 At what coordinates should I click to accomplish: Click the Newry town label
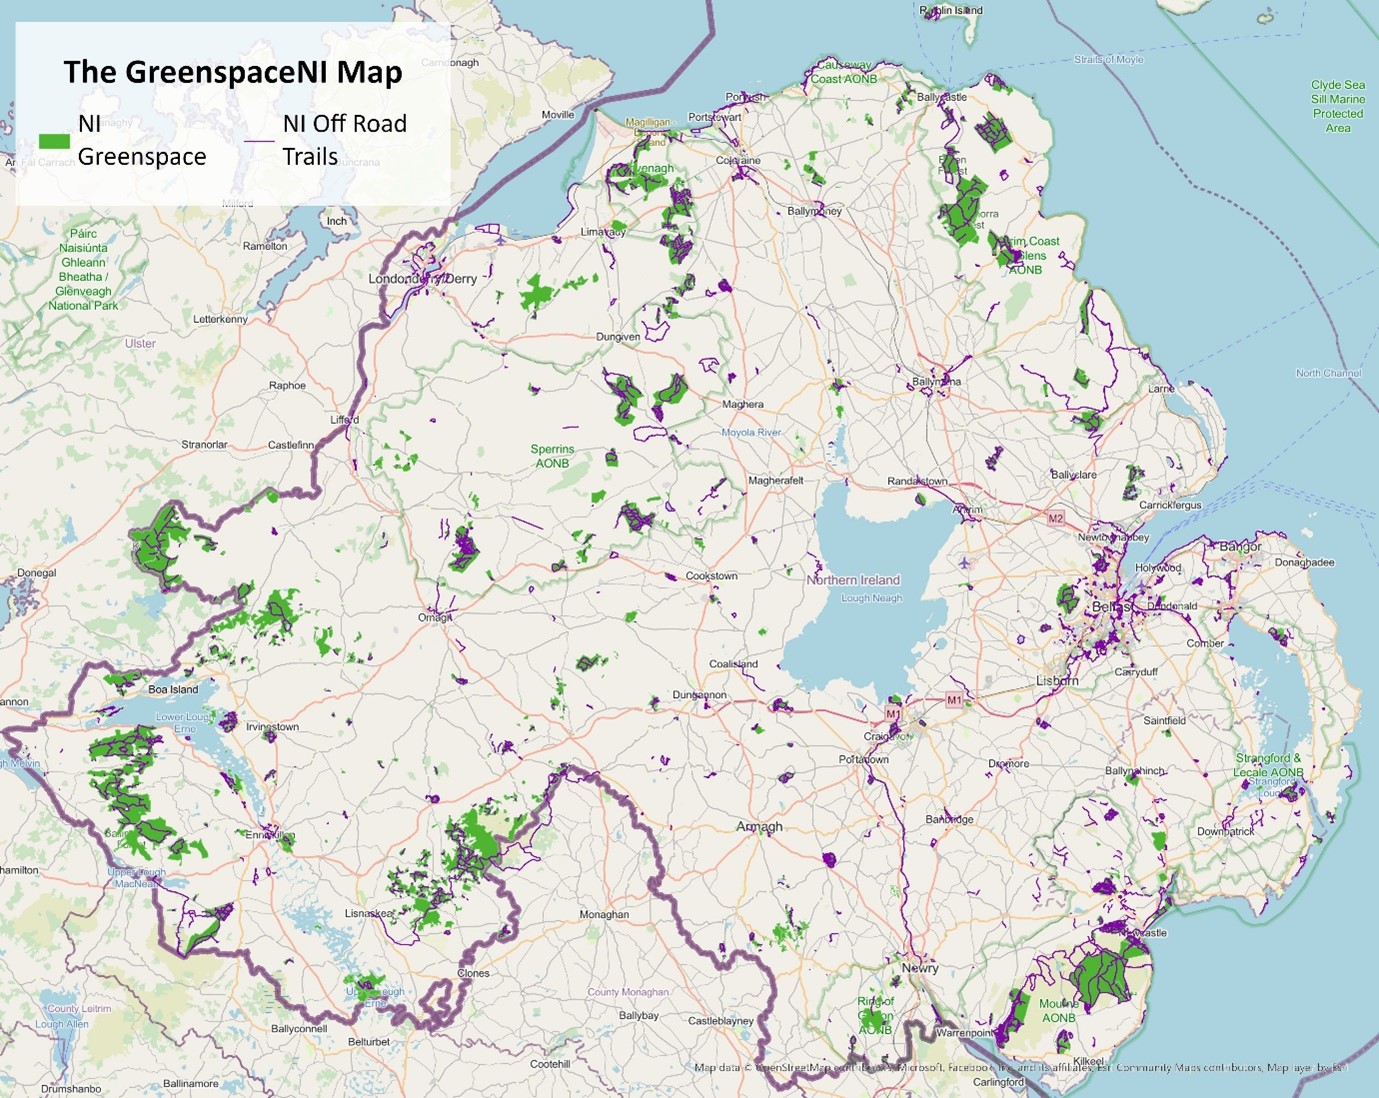click(920, 968)
